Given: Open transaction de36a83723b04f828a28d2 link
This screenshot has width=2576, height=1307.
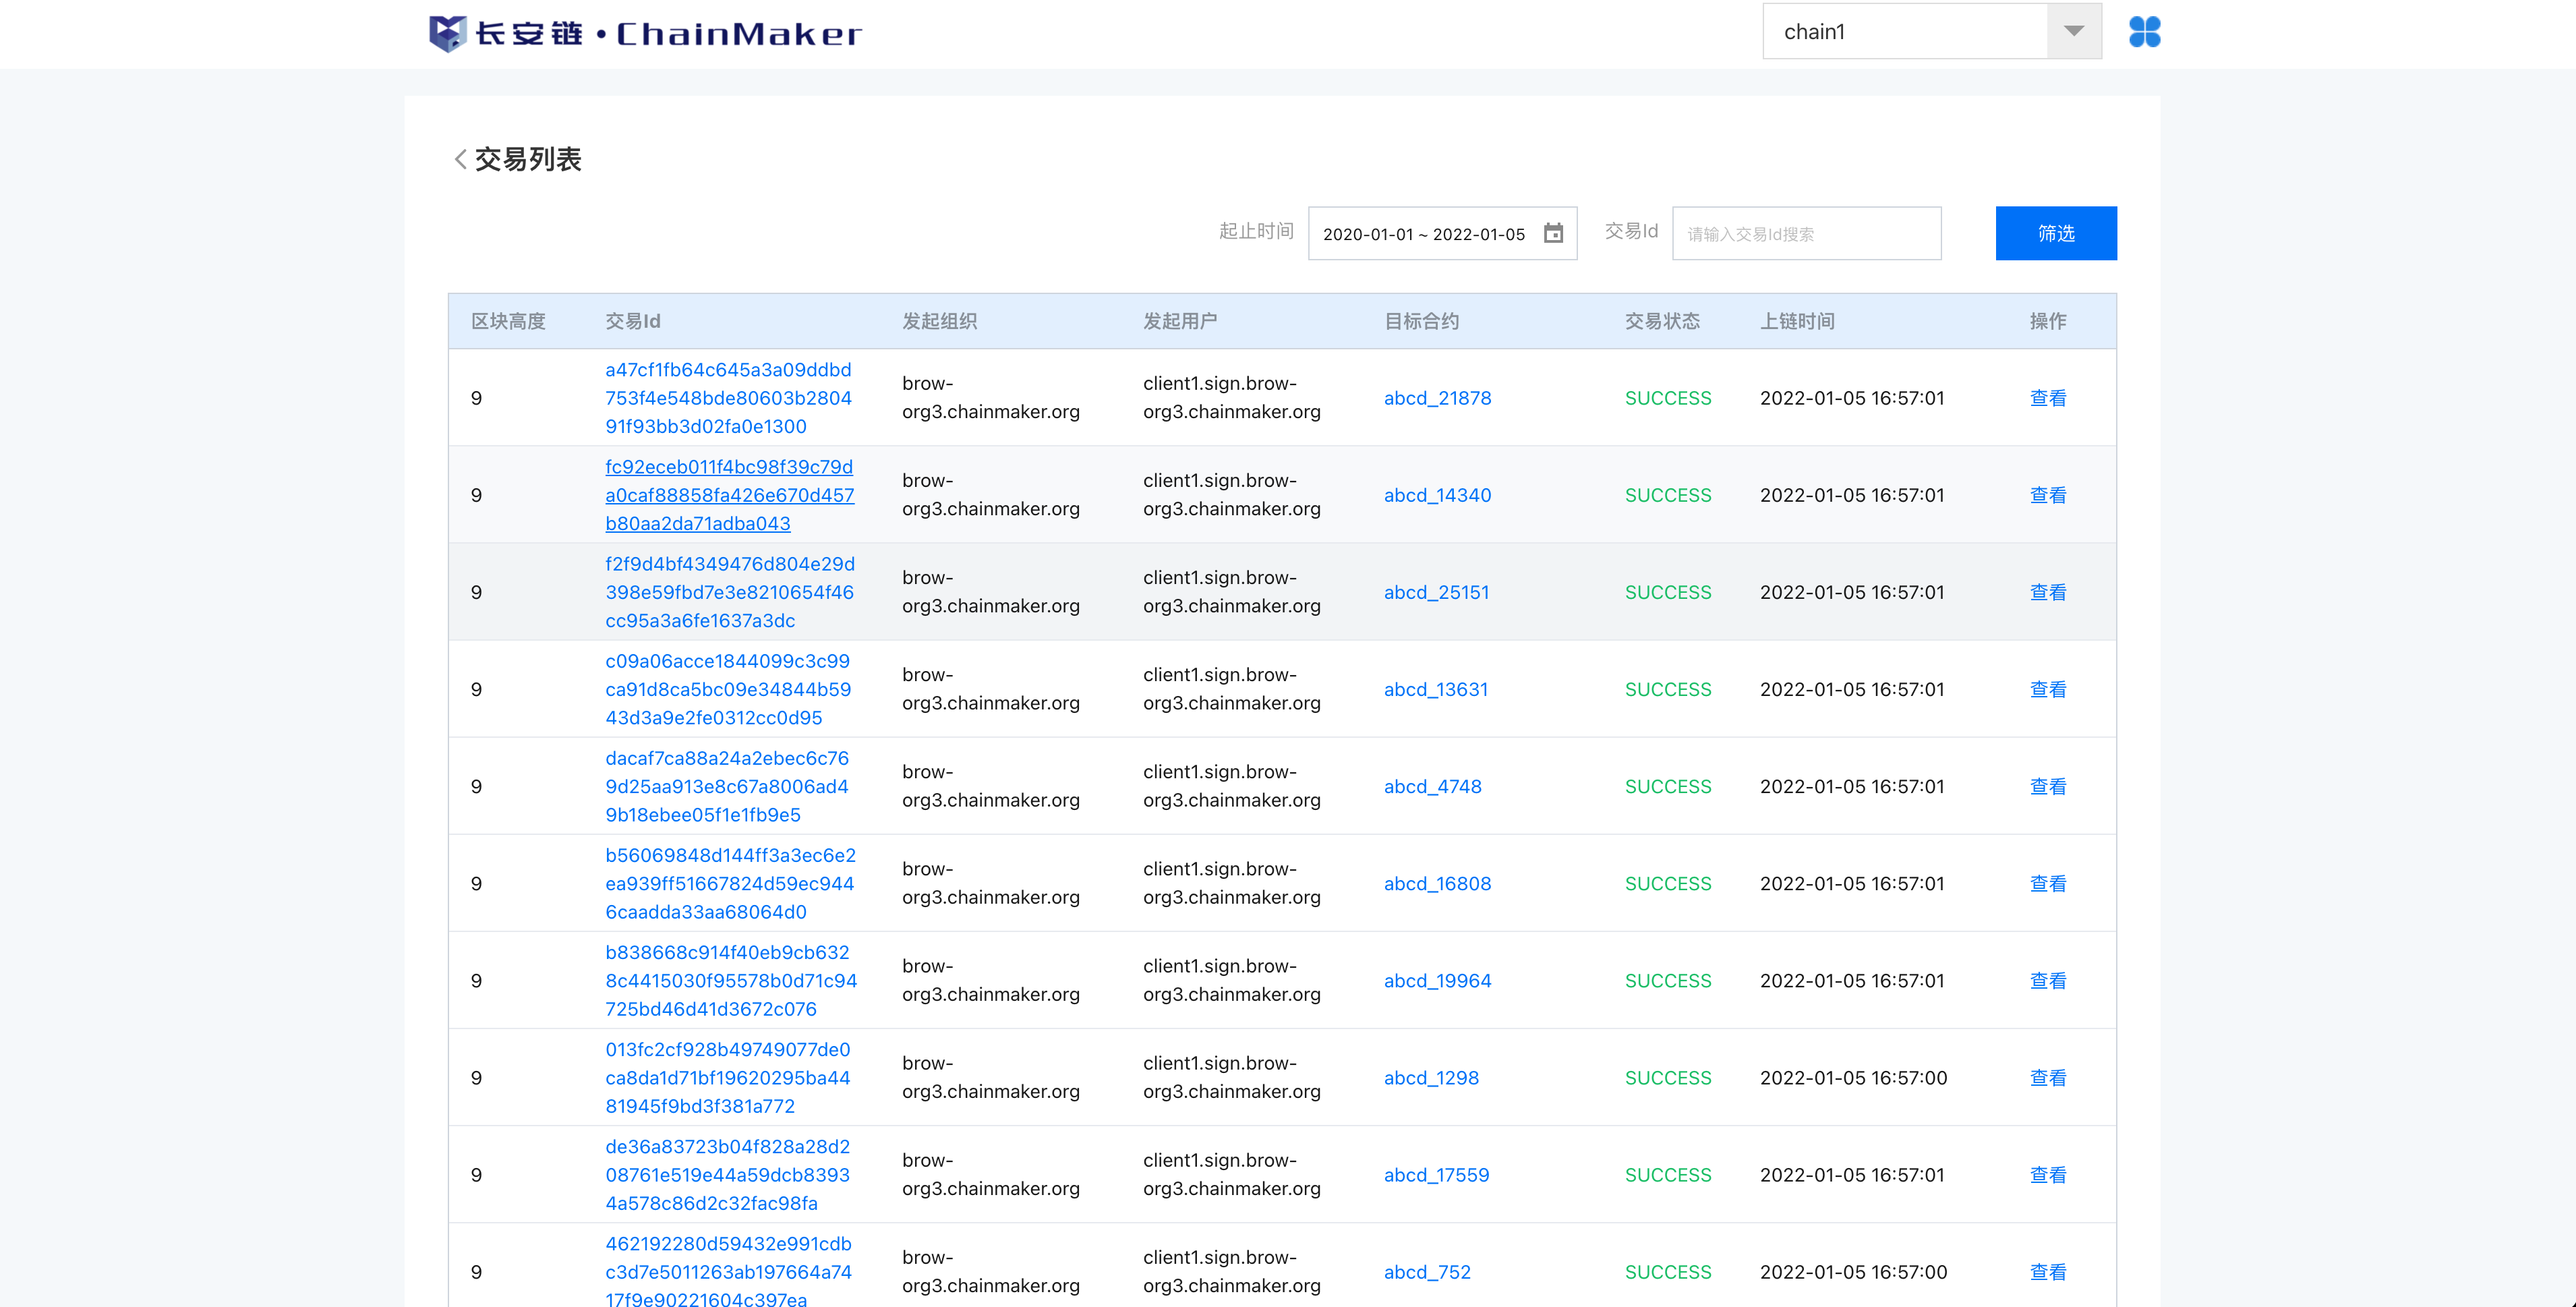Looking at the screenshot, I should [728, 1174].
